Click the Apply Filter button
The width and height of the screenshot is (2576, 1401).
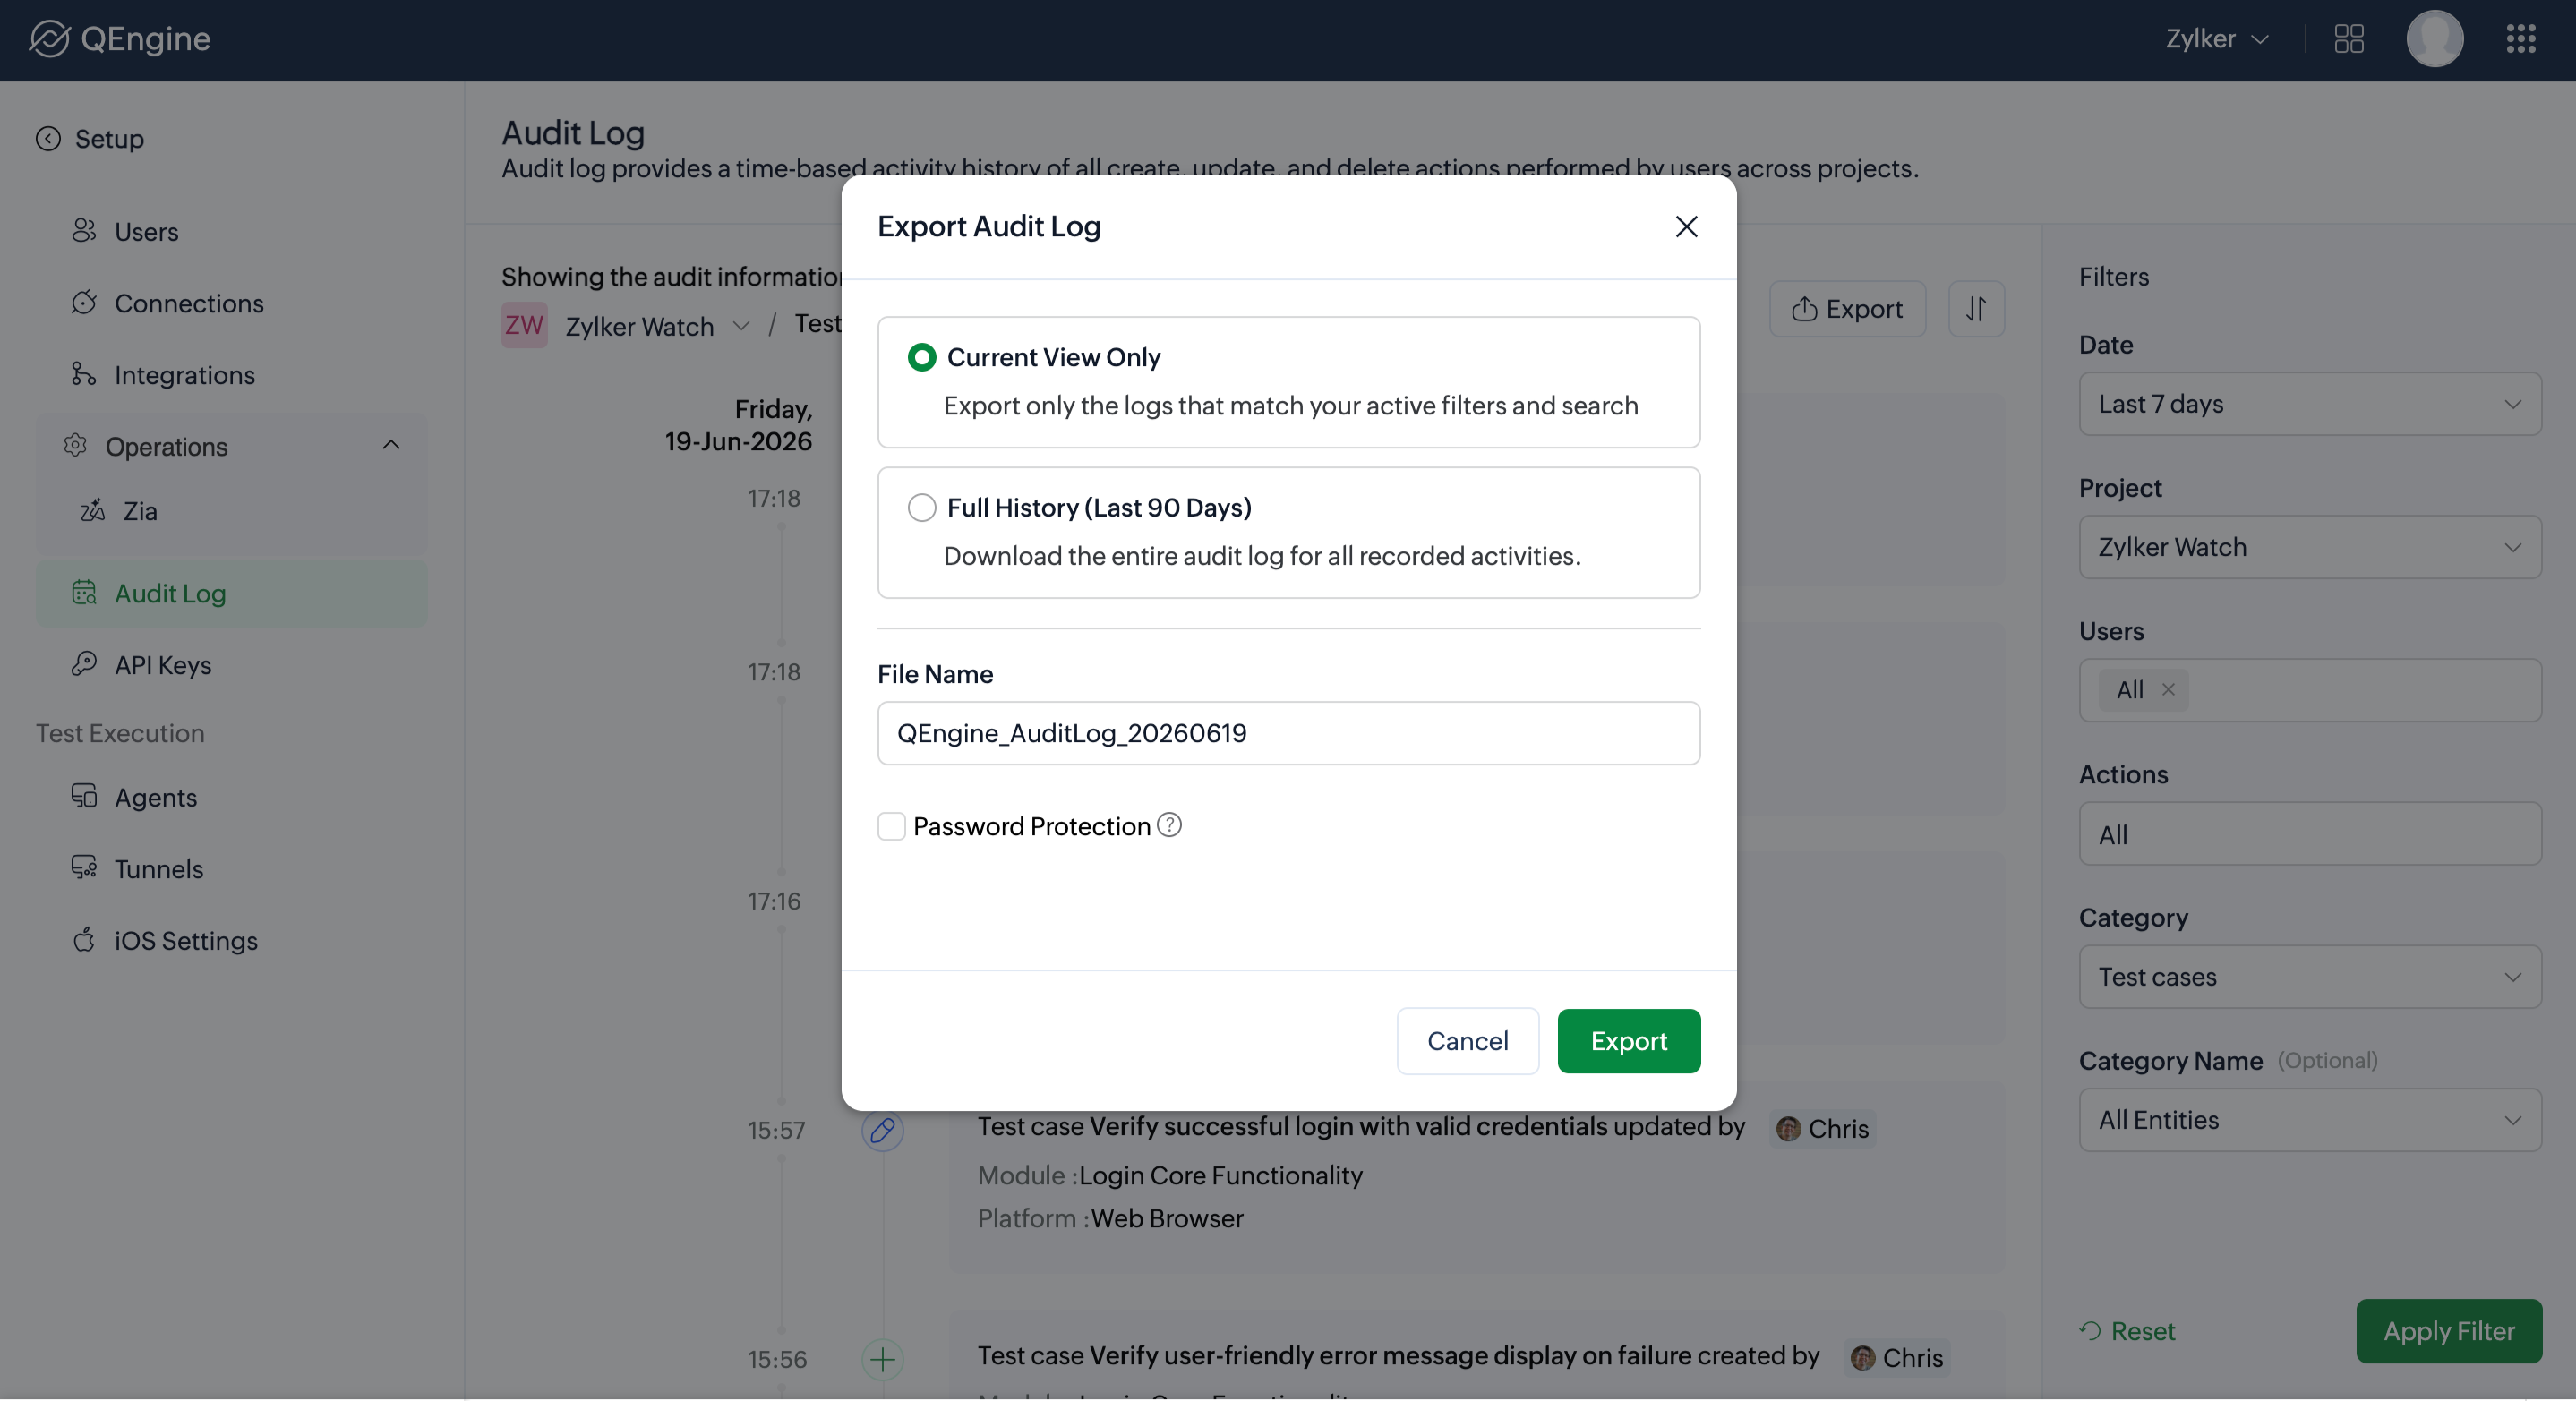(2448, 1331)
